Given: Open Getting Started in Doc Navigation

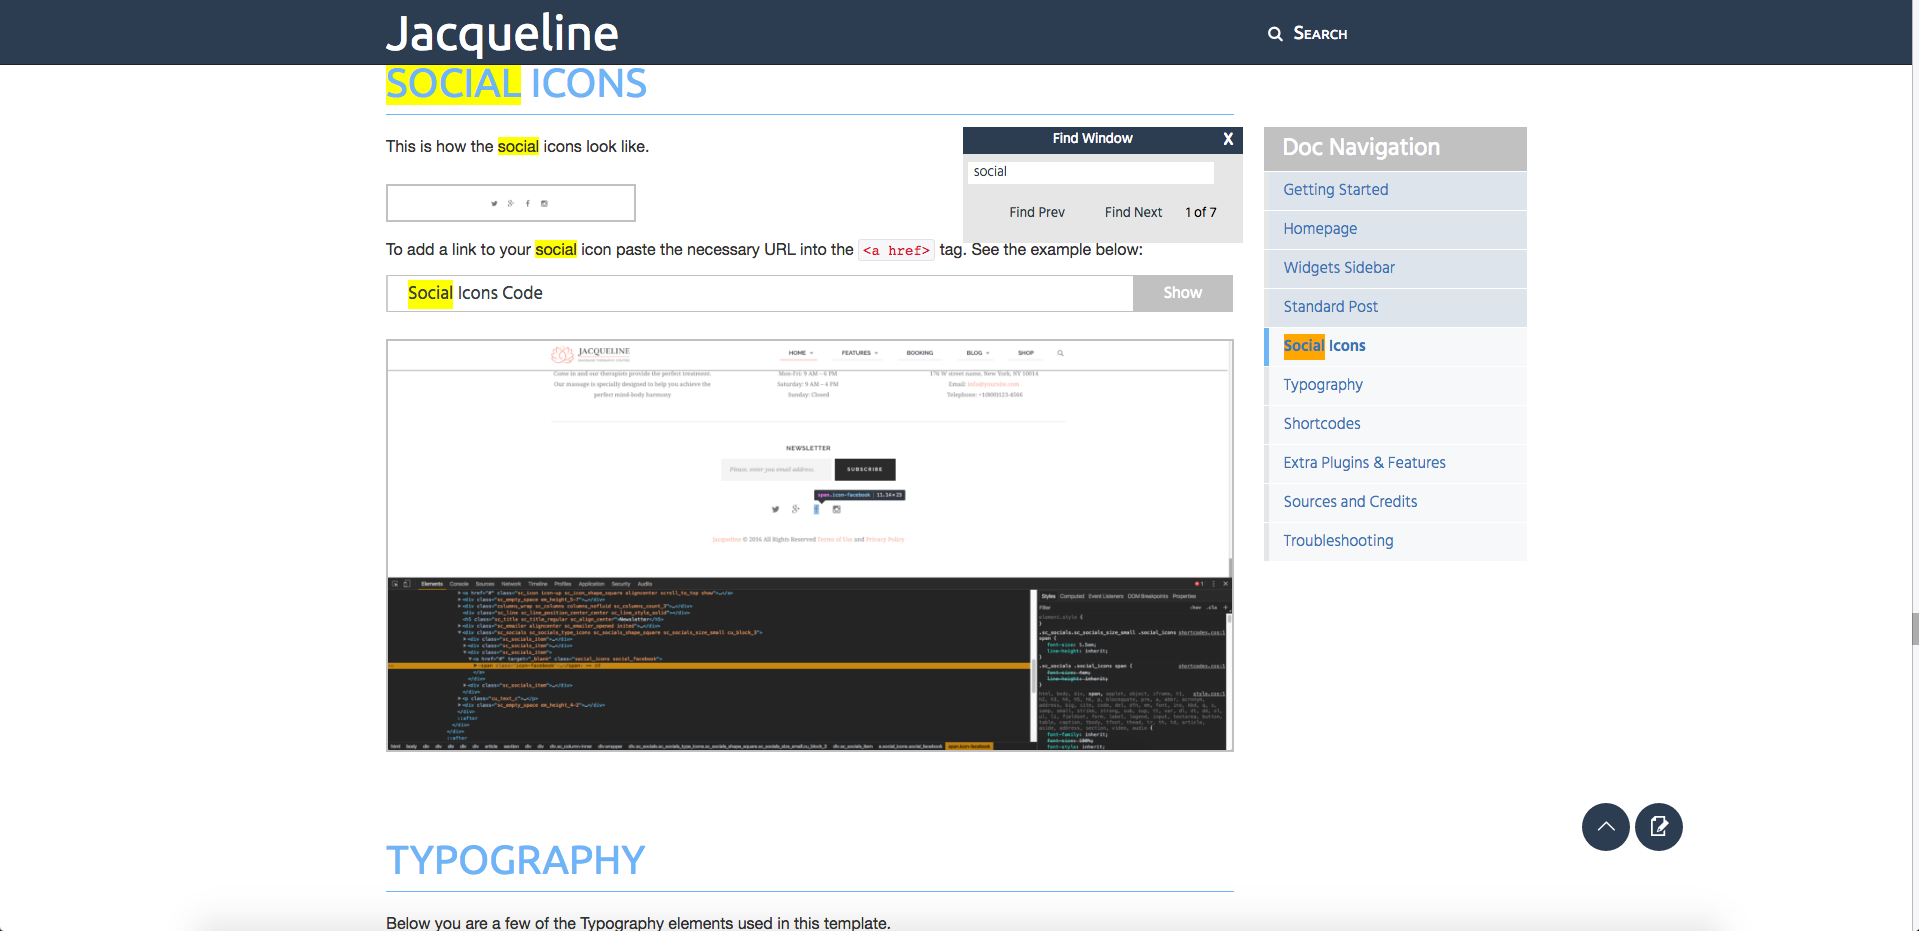Looking at the screenshot, I should (1335, 190).
